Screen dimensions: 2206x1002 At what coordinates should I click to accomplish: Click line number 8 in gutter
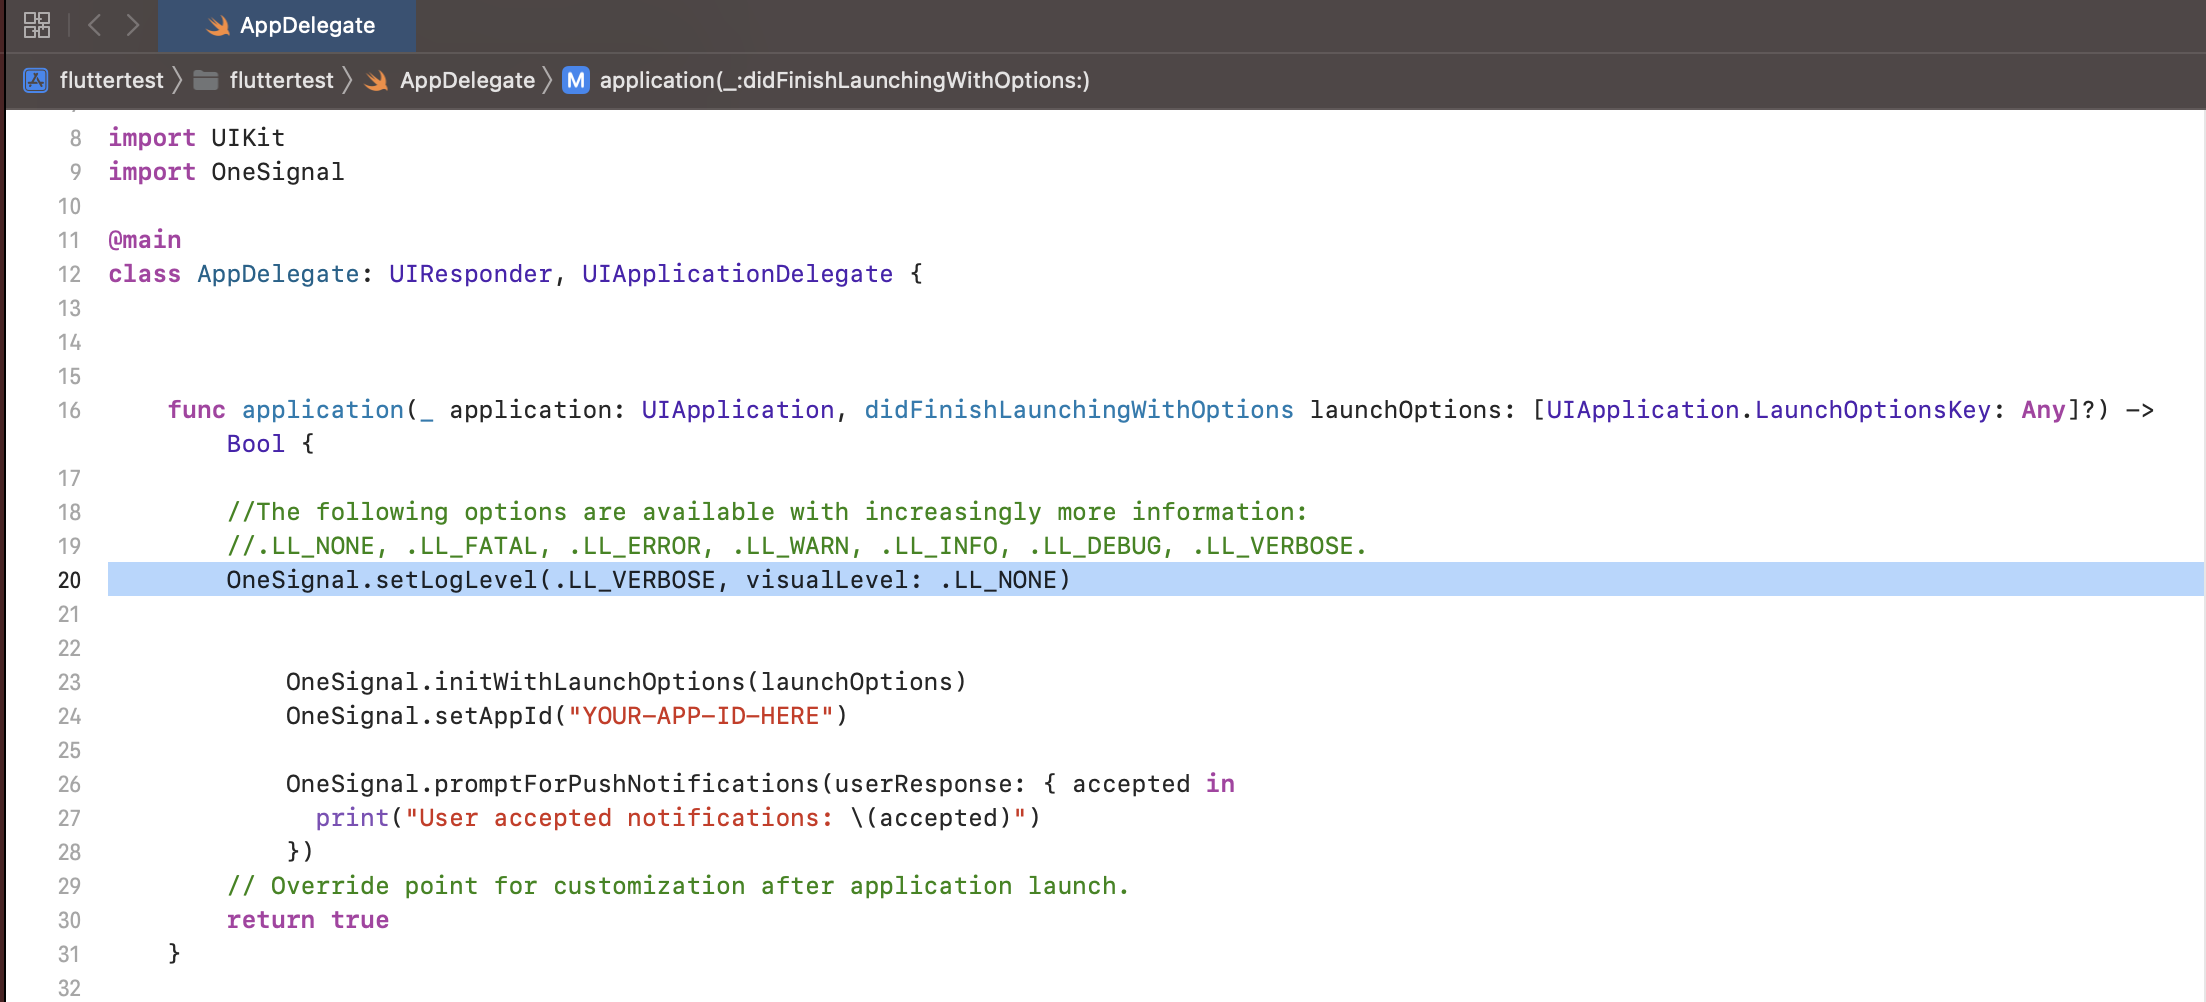point(75,138)
